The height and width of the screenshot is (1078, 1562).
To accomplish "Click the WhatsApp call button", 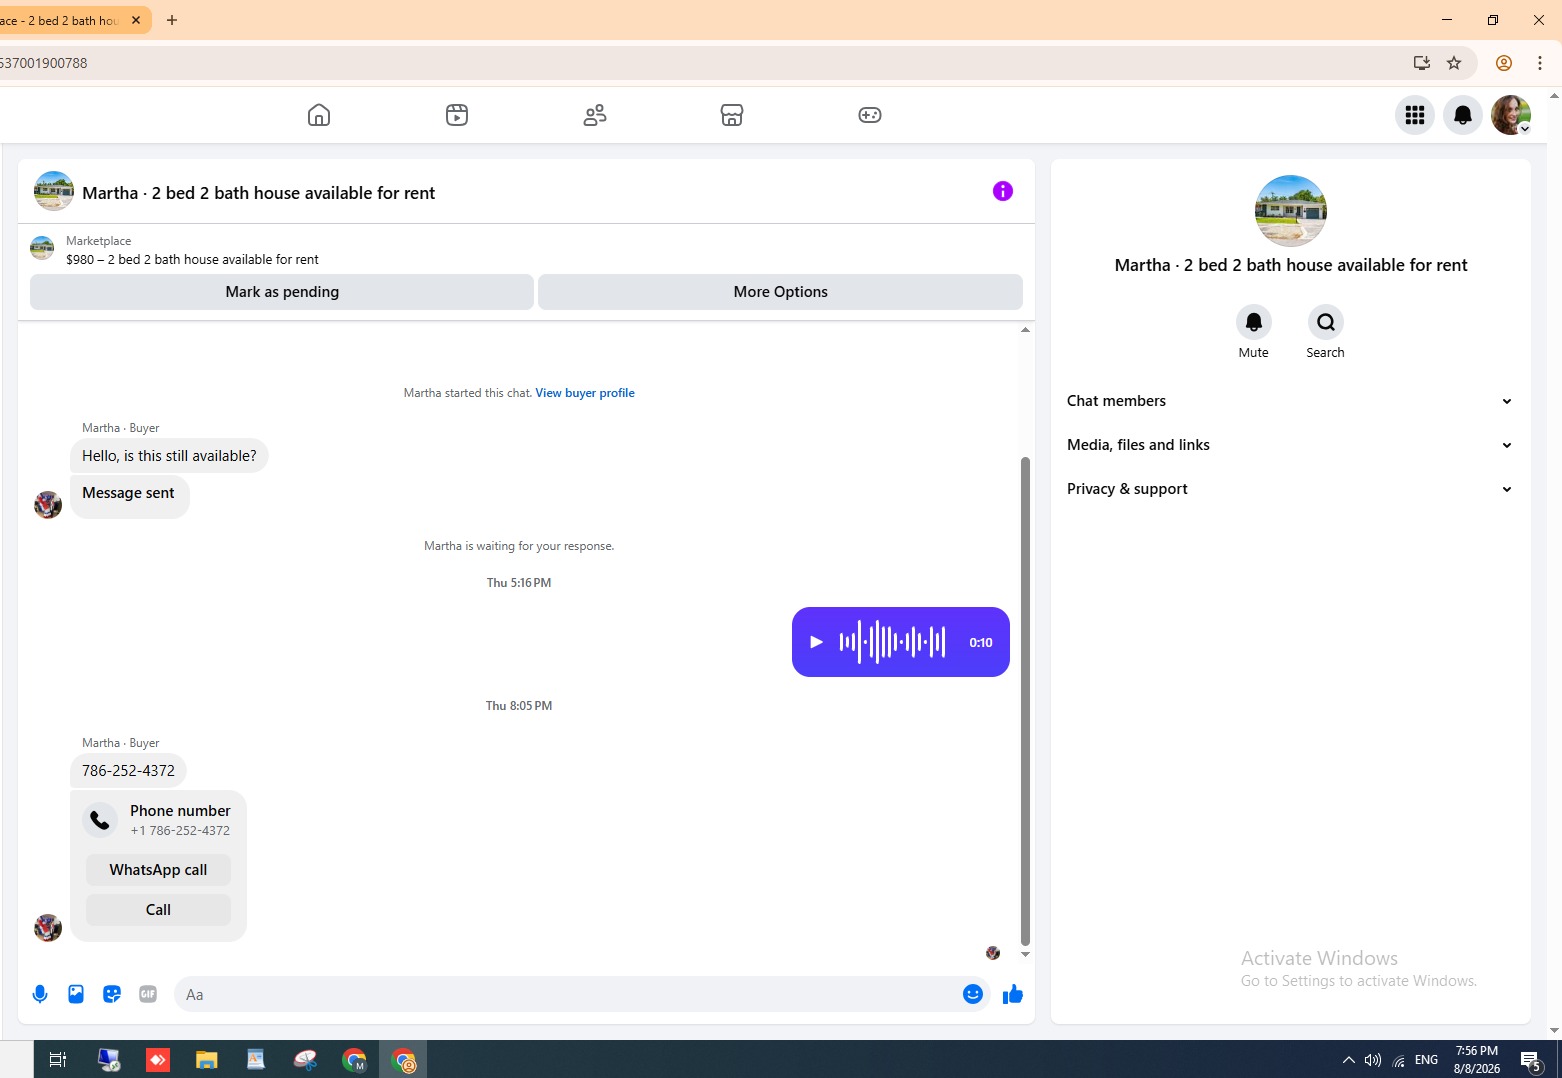I will tap(158, 870).
